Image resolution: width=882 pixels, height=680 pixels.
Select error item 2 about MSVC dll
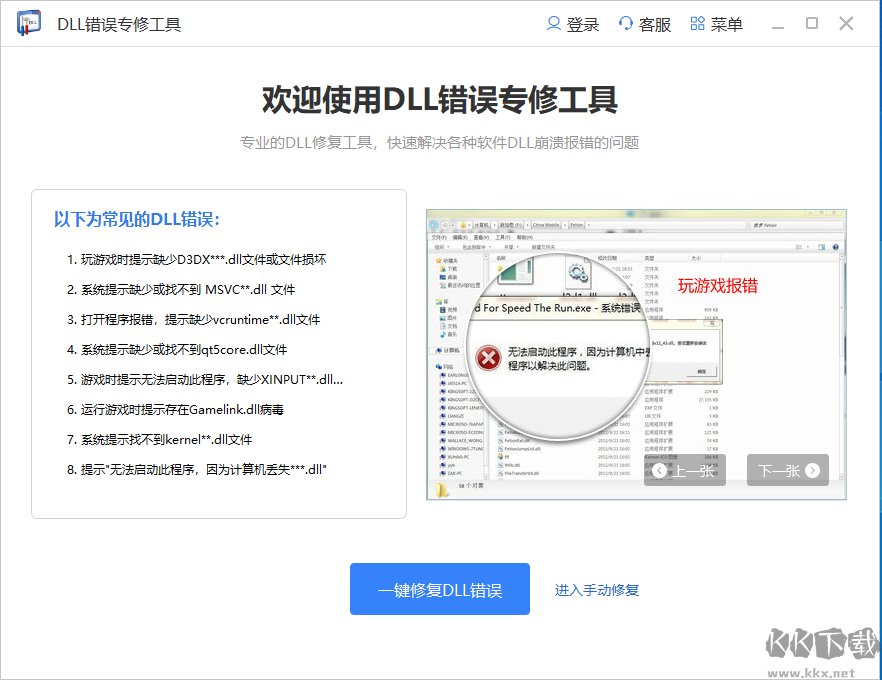point(181,290)
